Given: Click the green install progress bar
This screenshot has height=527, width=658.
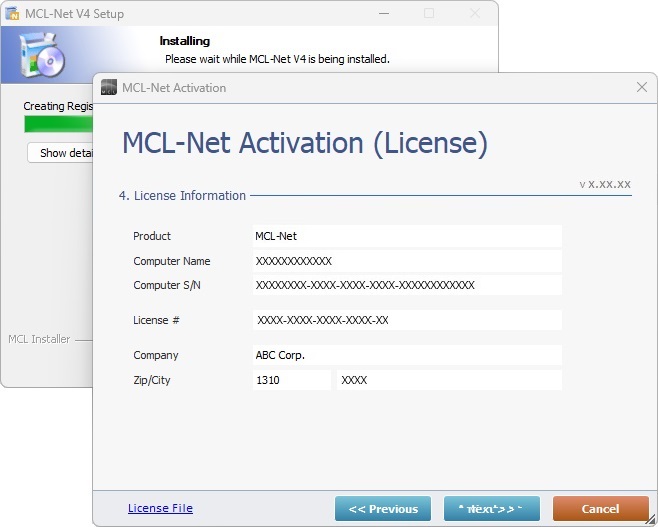Looking at the screenshot, I should click(58, 124).
